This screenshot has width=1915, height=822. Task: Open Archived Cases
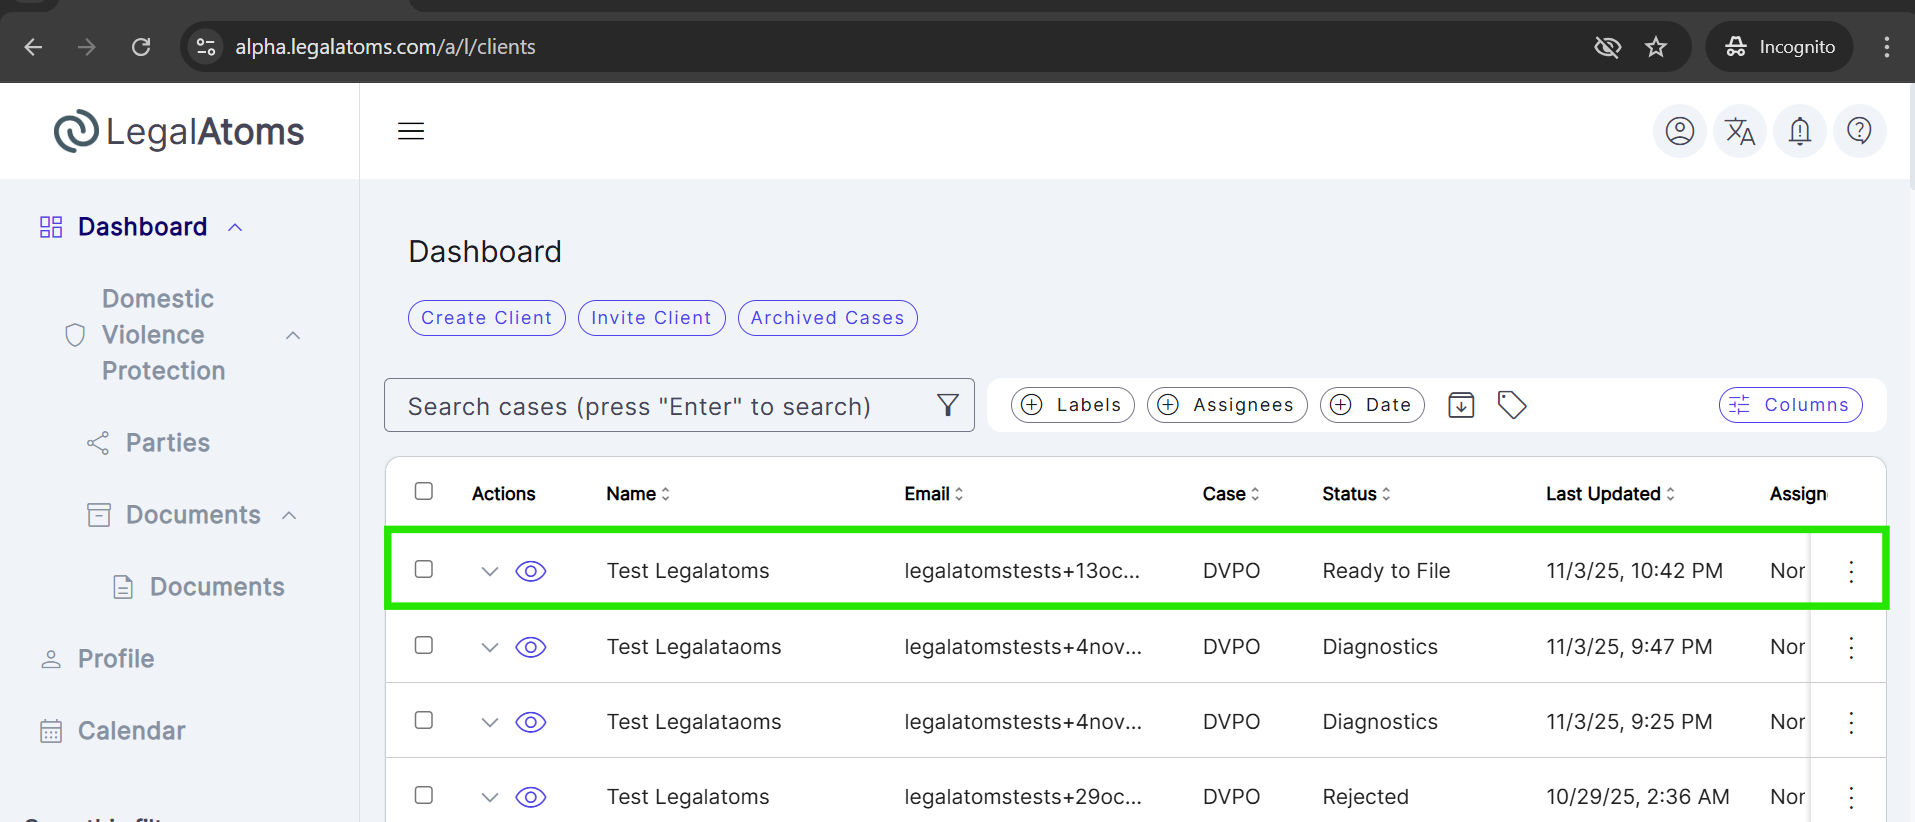pyautogui.click(x=827, y=318)
